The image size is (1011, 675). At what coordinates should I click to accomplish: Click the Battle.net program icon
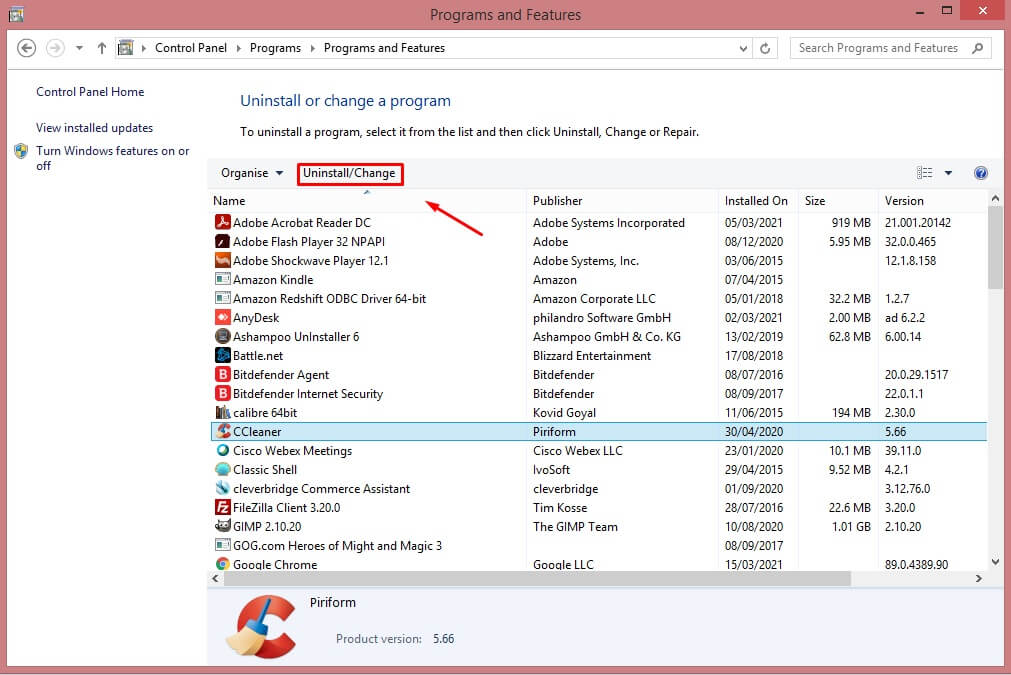(x=222, y=355)
